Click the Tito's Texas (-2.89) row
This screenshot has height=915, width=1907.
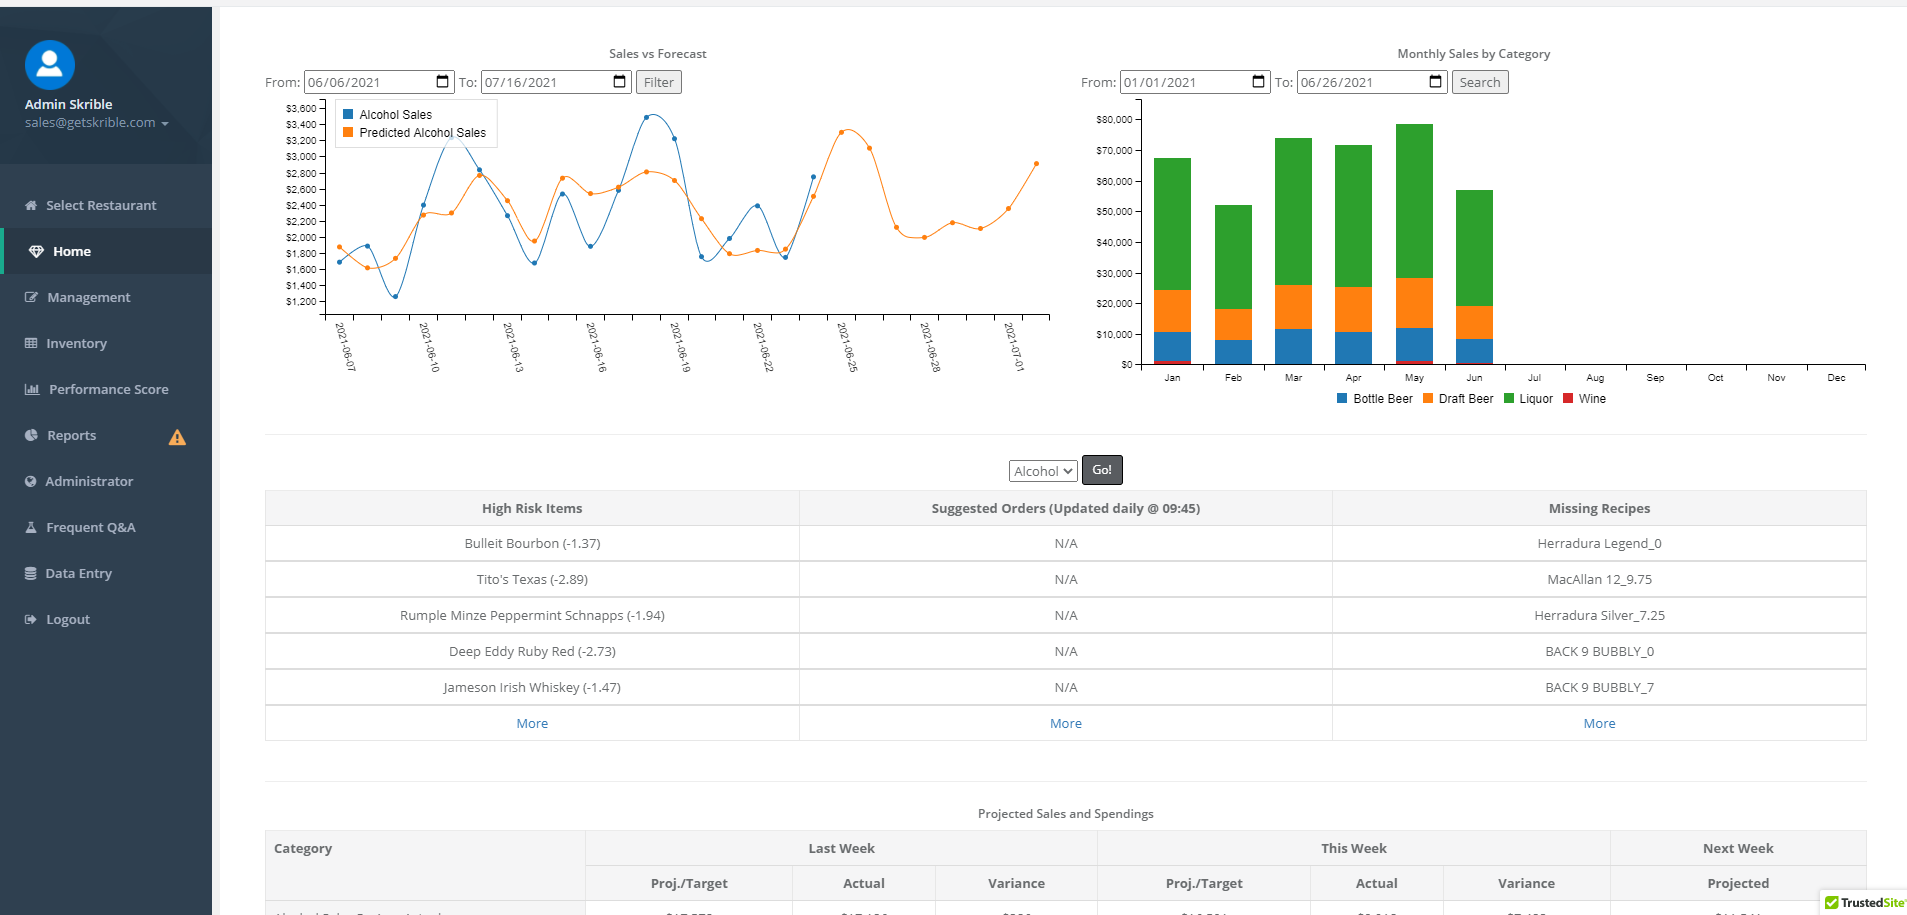(x=532, y=579)
